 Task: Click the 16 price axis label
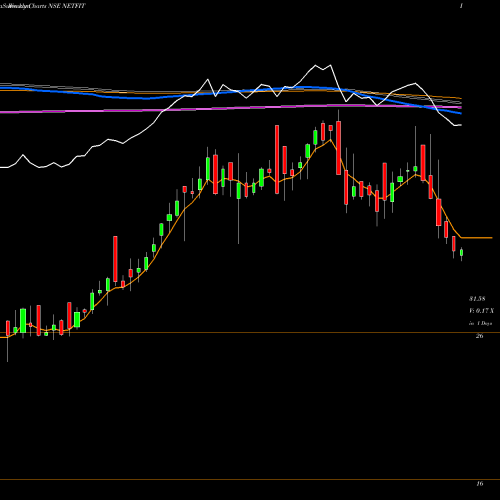point(479,483)
